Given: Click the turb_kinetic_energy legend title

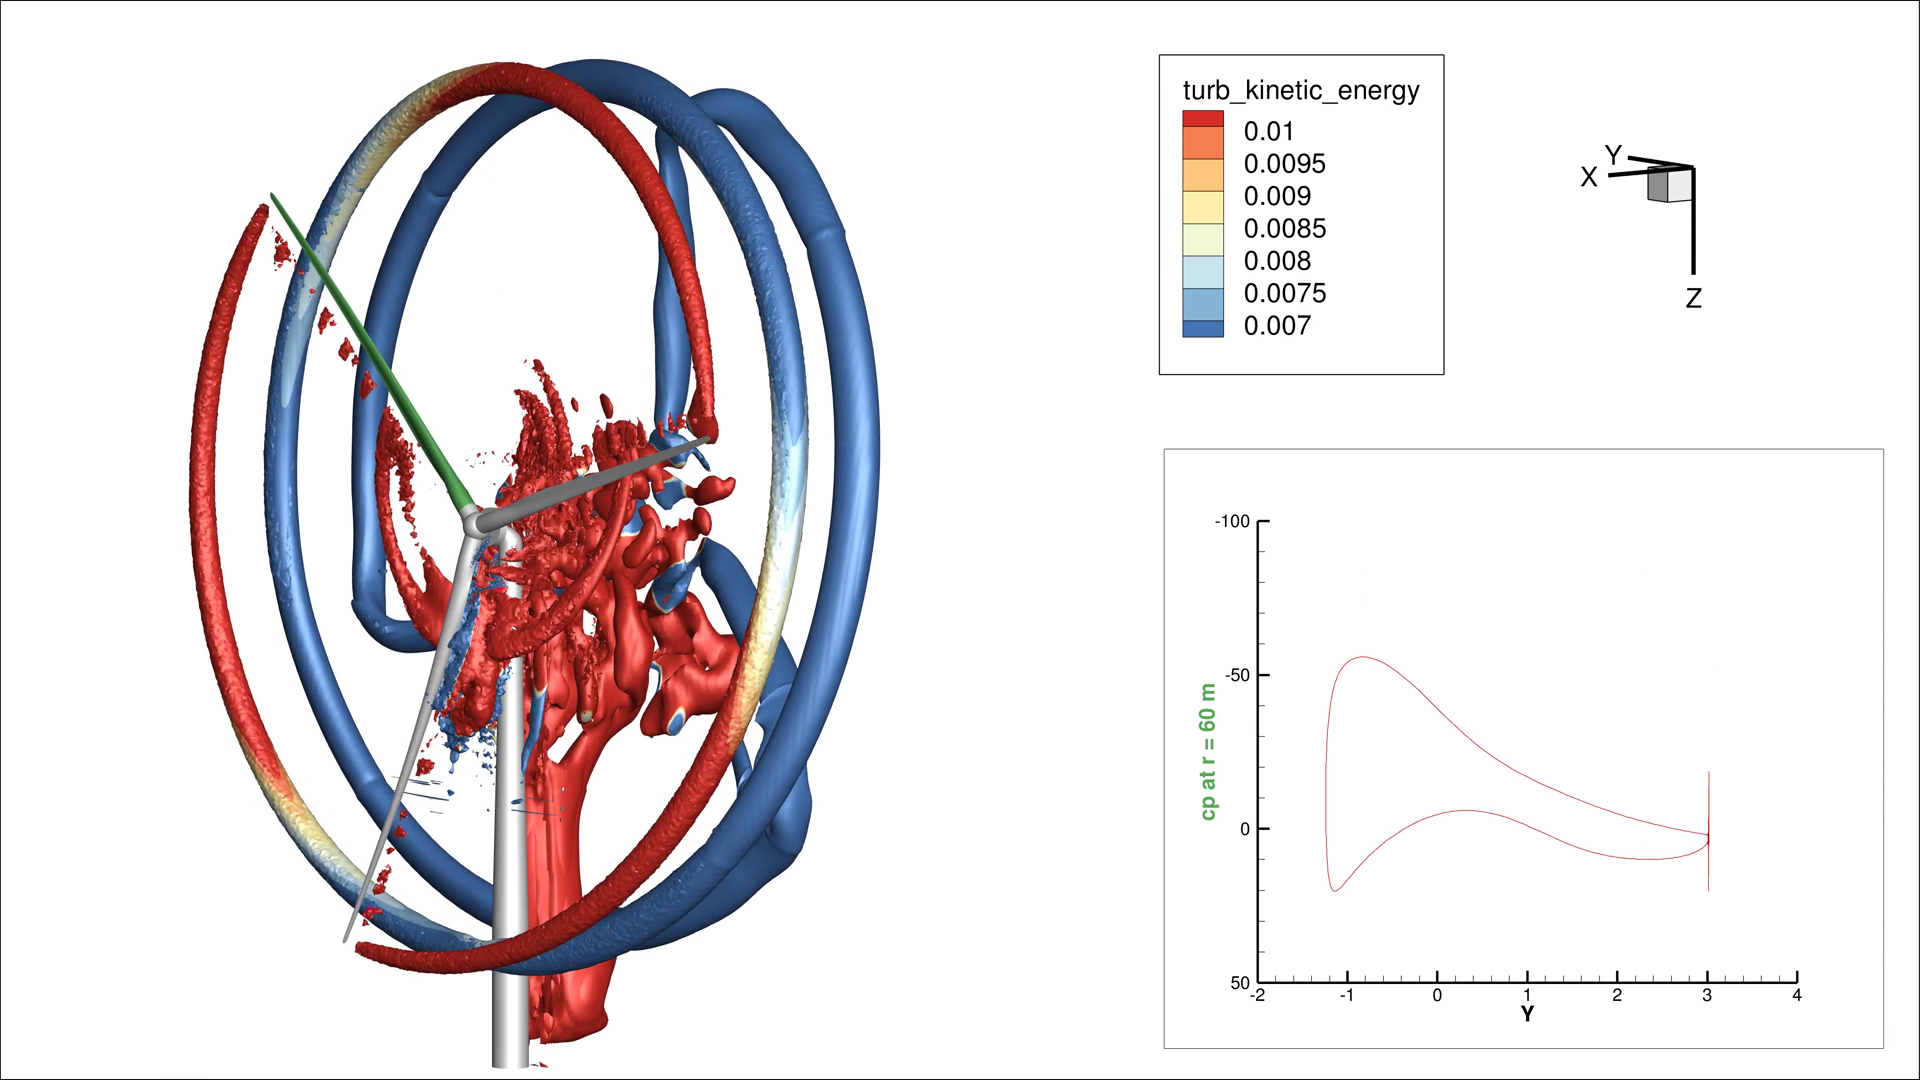Looking at the screenshot, I should [x=1301, y=90].
